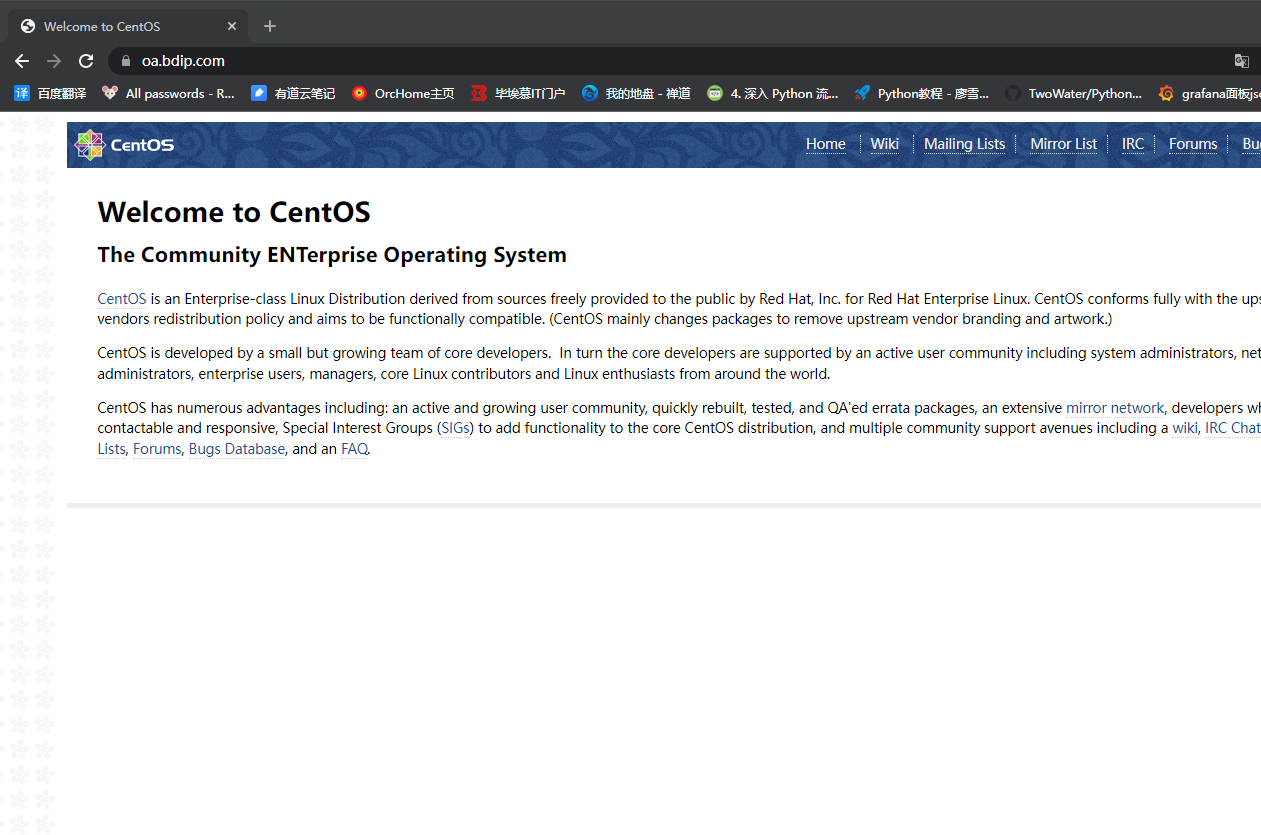Screen dimensions: 1261x835
Task: Open the All passwords bookmark
Action: pos(168,93)
